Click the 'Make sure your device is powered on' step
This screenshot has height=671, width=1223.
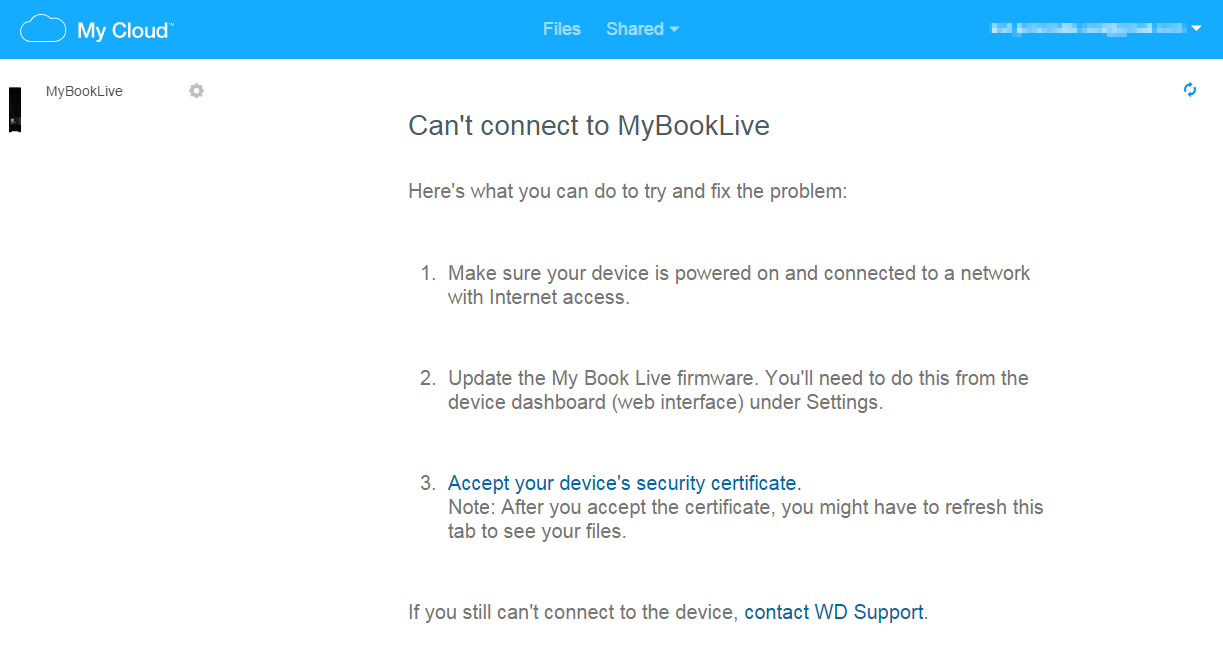(739, 285)
